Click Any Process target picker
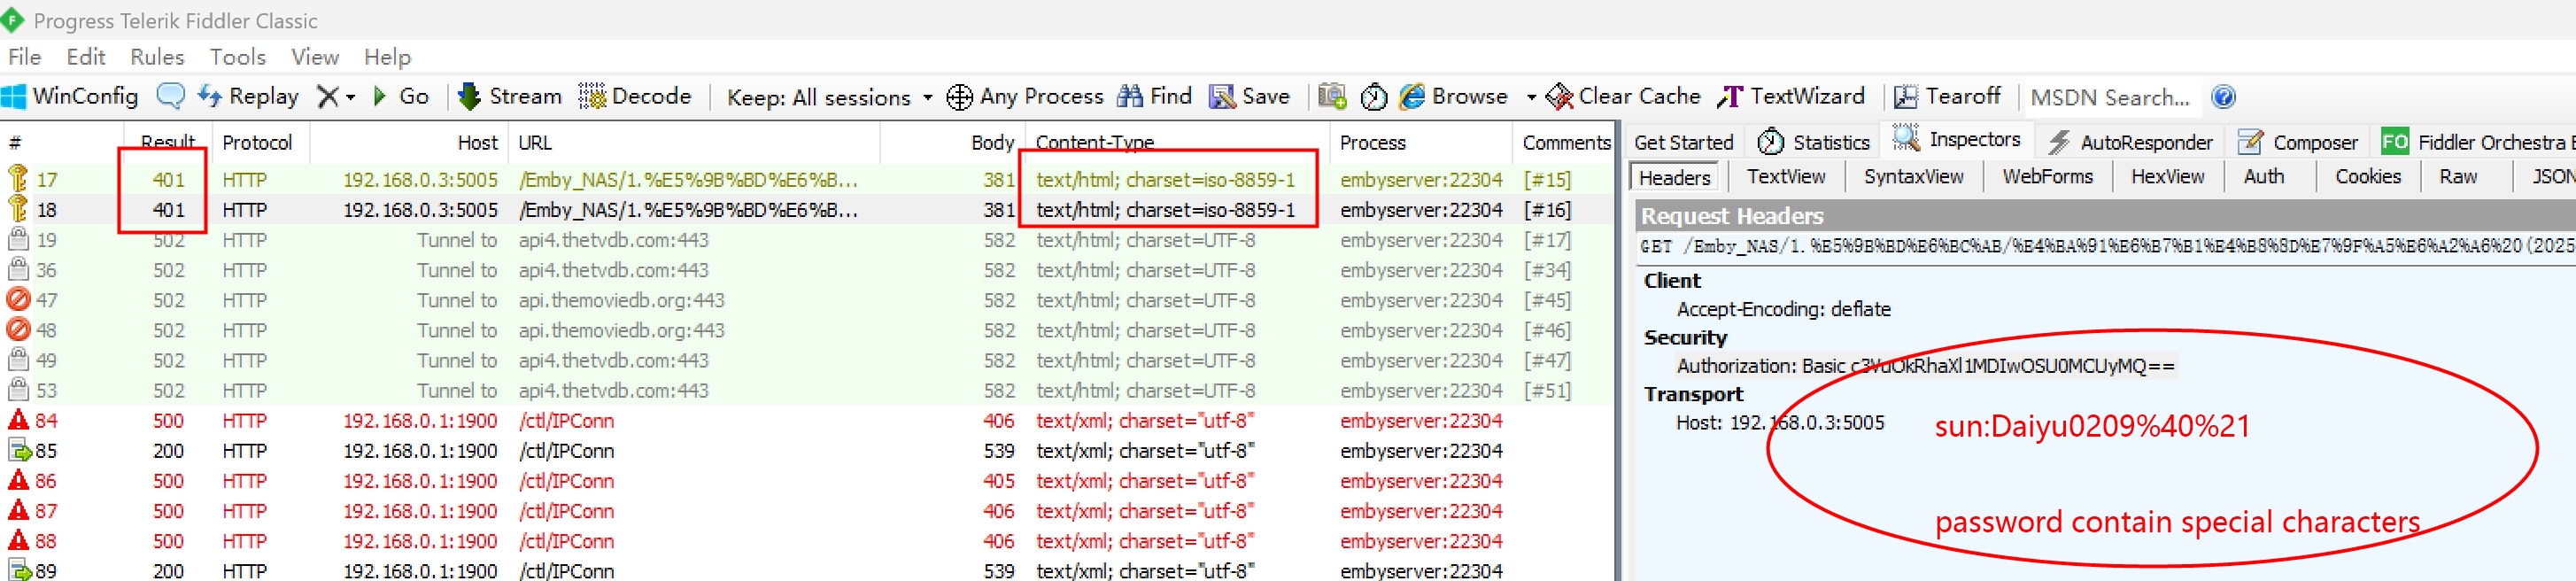 tap(1024, 97)
